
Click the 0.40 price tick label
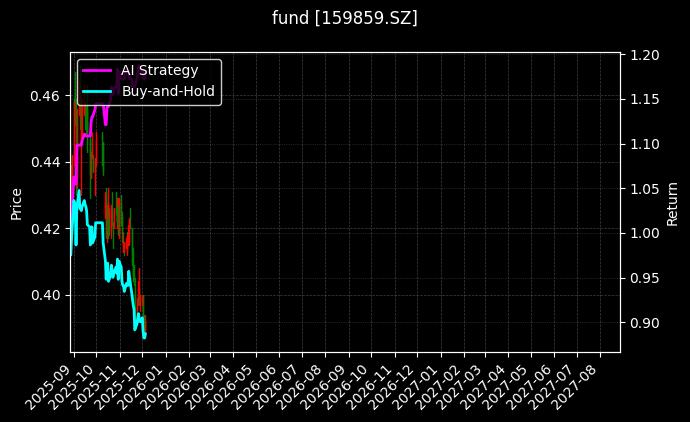[x=45, y=295]
